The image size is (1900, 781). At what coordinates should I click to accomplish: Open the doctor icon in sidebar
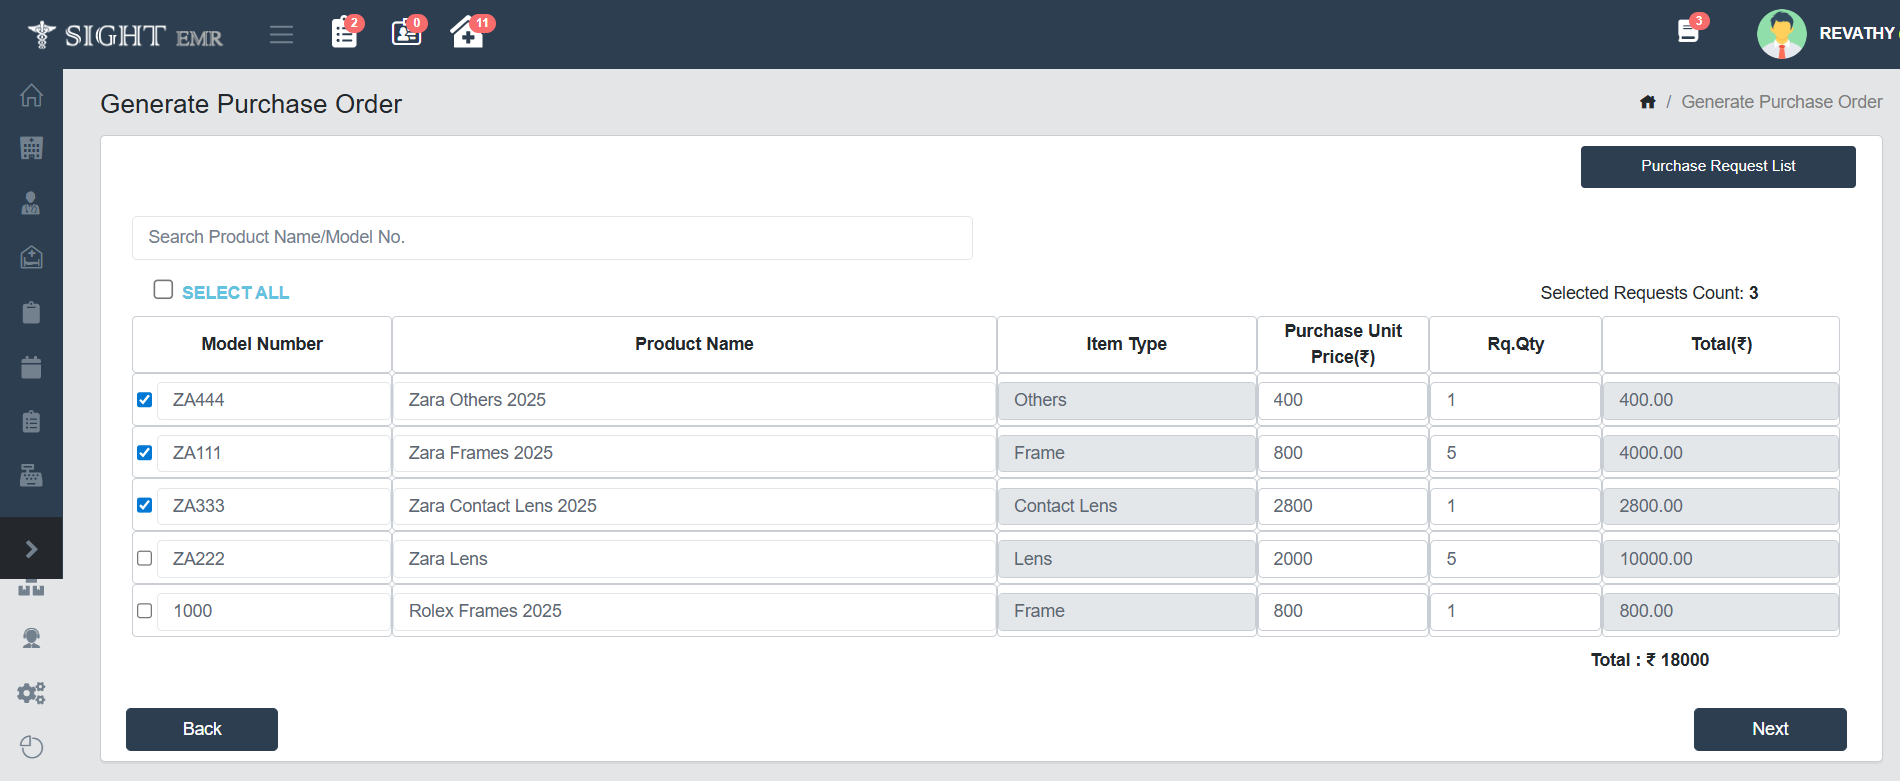tap(31, 203)
